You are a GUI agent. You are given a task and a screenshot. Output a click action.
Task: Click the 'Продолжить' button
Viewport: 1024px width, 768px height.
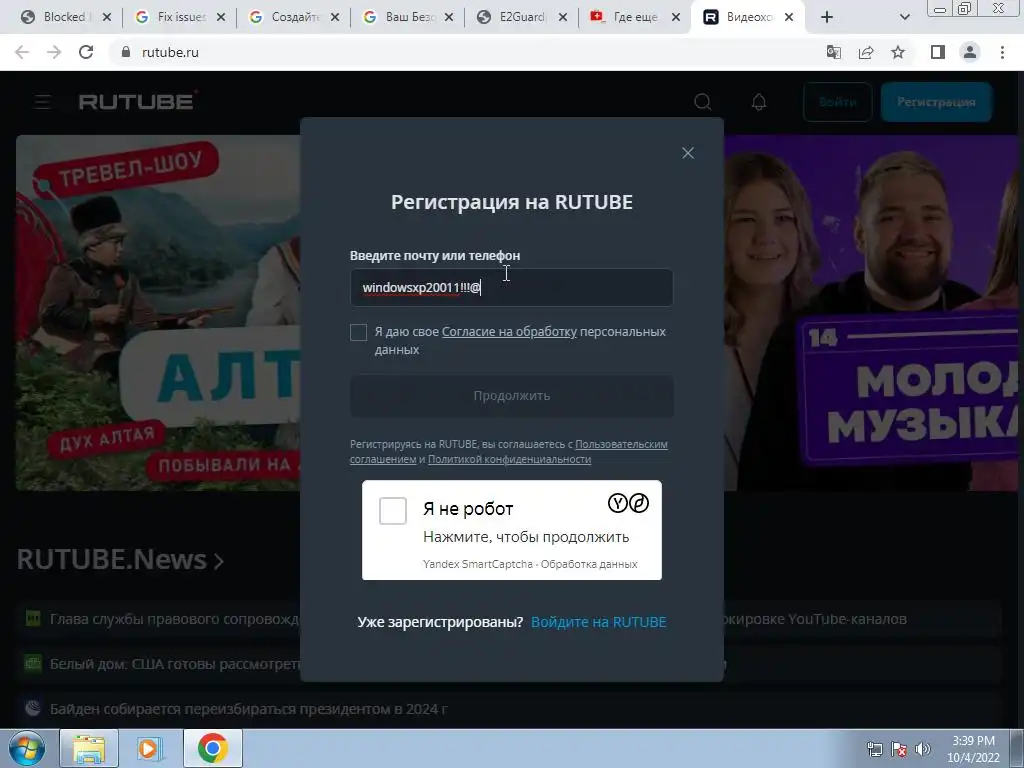click(x=511, y=396)
